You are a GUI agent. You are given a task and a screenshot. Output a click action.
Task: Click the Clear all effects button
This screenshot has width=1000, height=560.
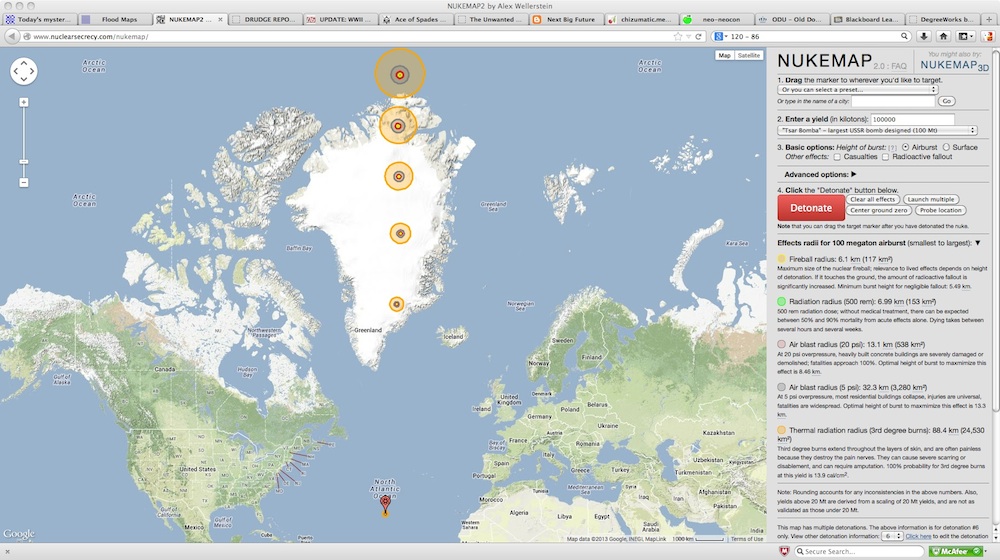point(873,199)
